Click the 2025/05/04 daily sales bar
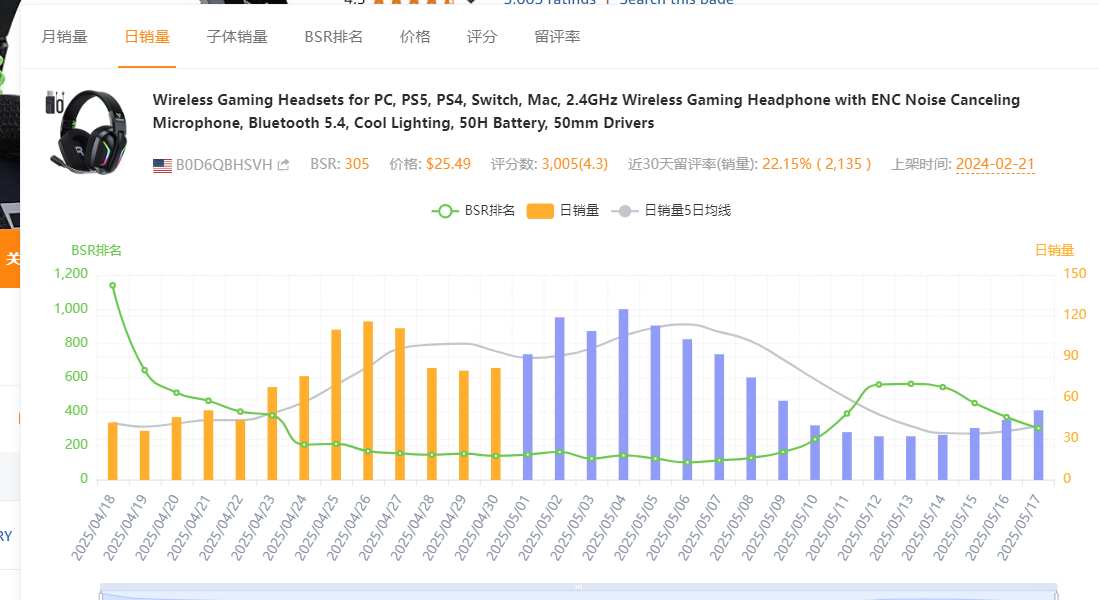This screenshot has height=600, width=1099. pyautogui.click(x=623, y=395)
